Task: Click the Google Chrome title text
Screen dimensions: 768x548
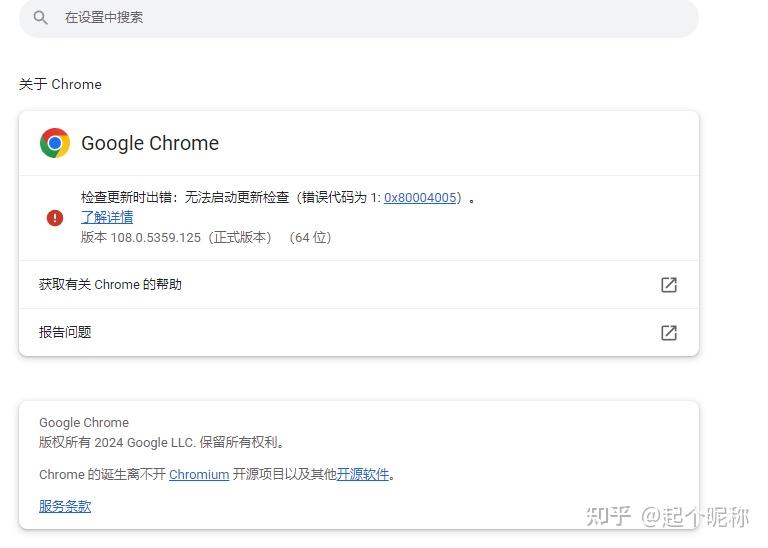Action: point(150,143)
